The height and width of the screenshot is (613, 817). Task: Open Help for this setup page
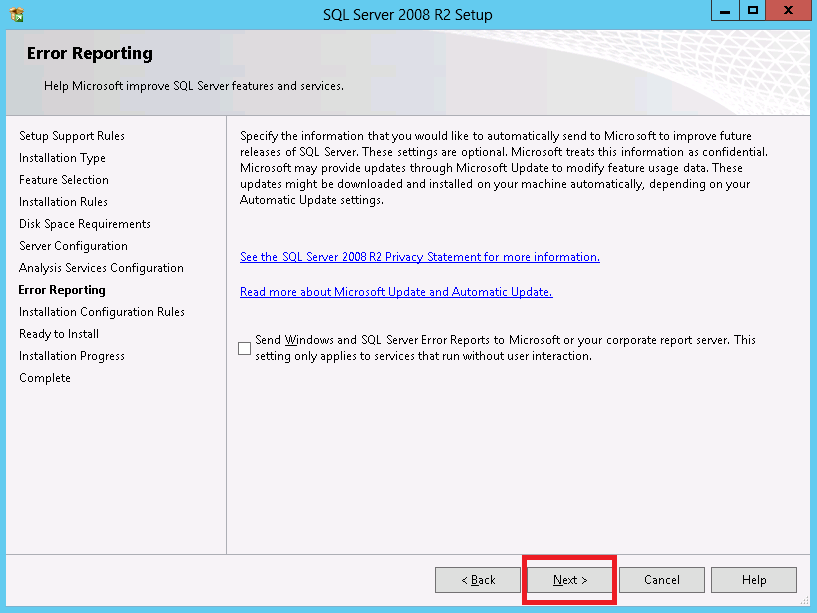pyautogui.click(x=754, y=580)
